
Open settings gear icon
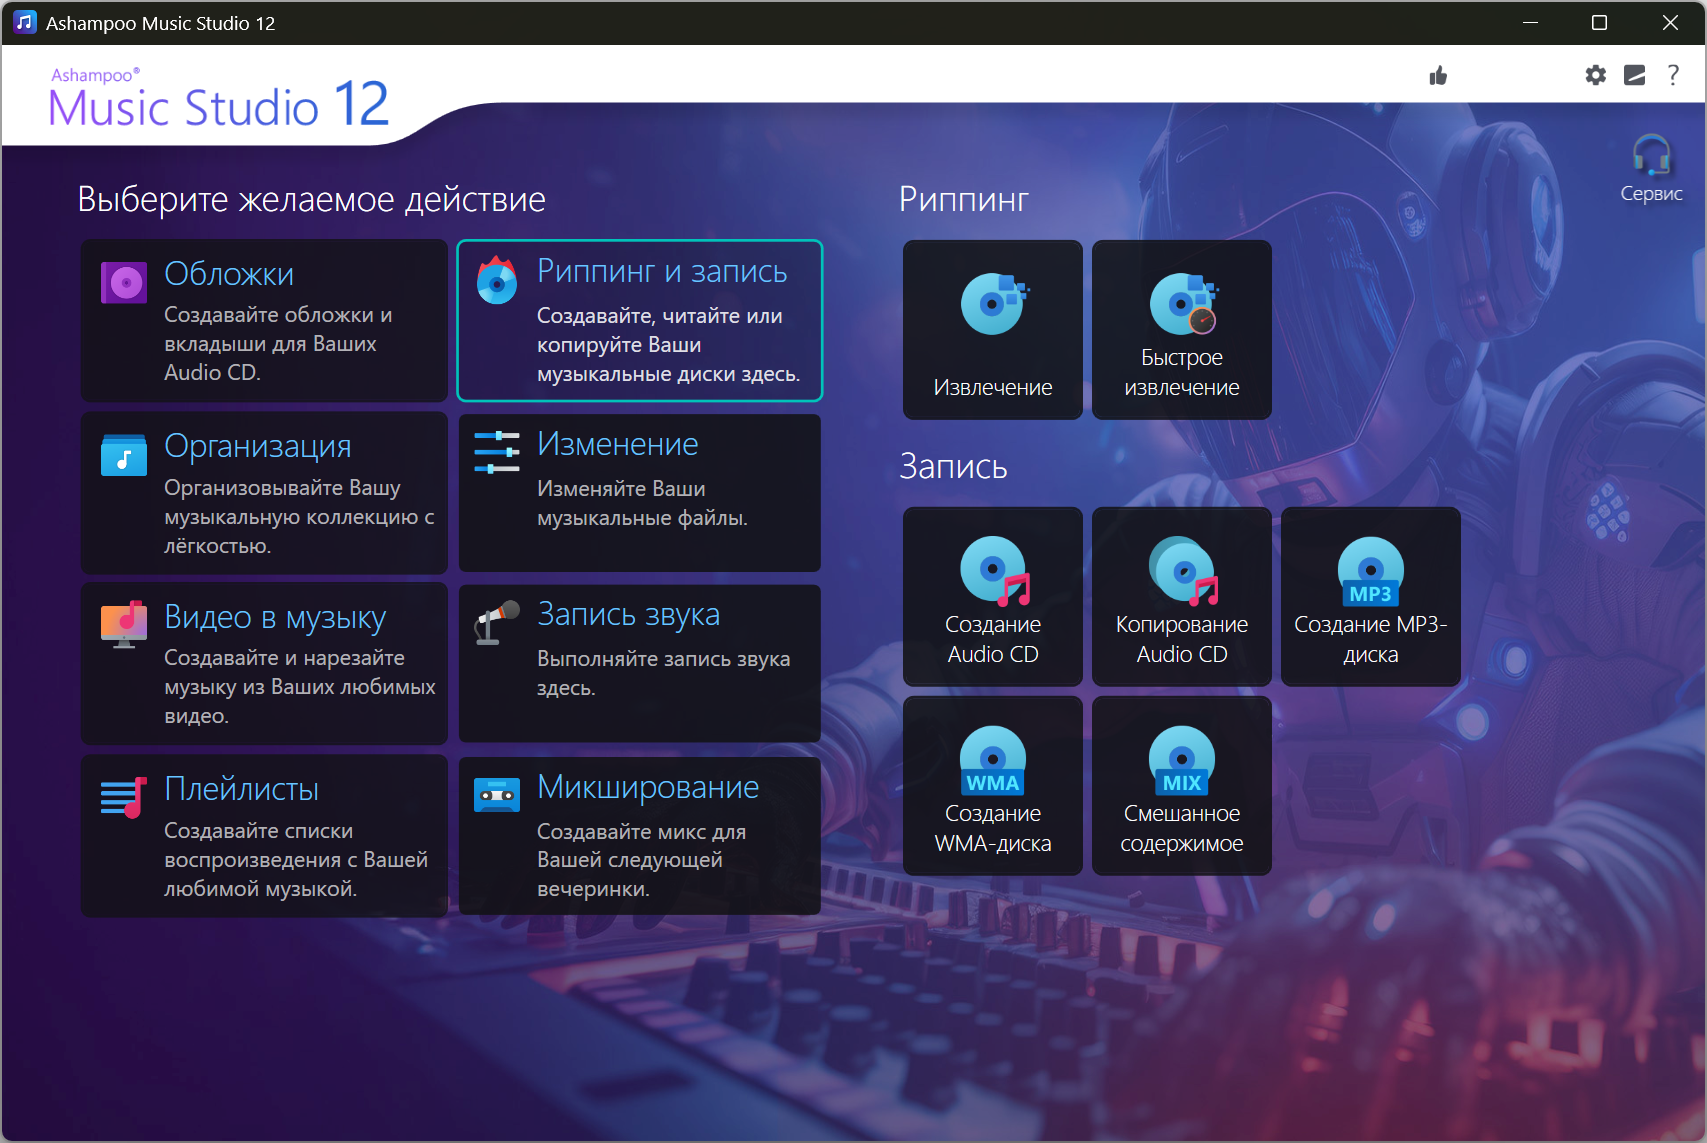[x=1596, y=75]
